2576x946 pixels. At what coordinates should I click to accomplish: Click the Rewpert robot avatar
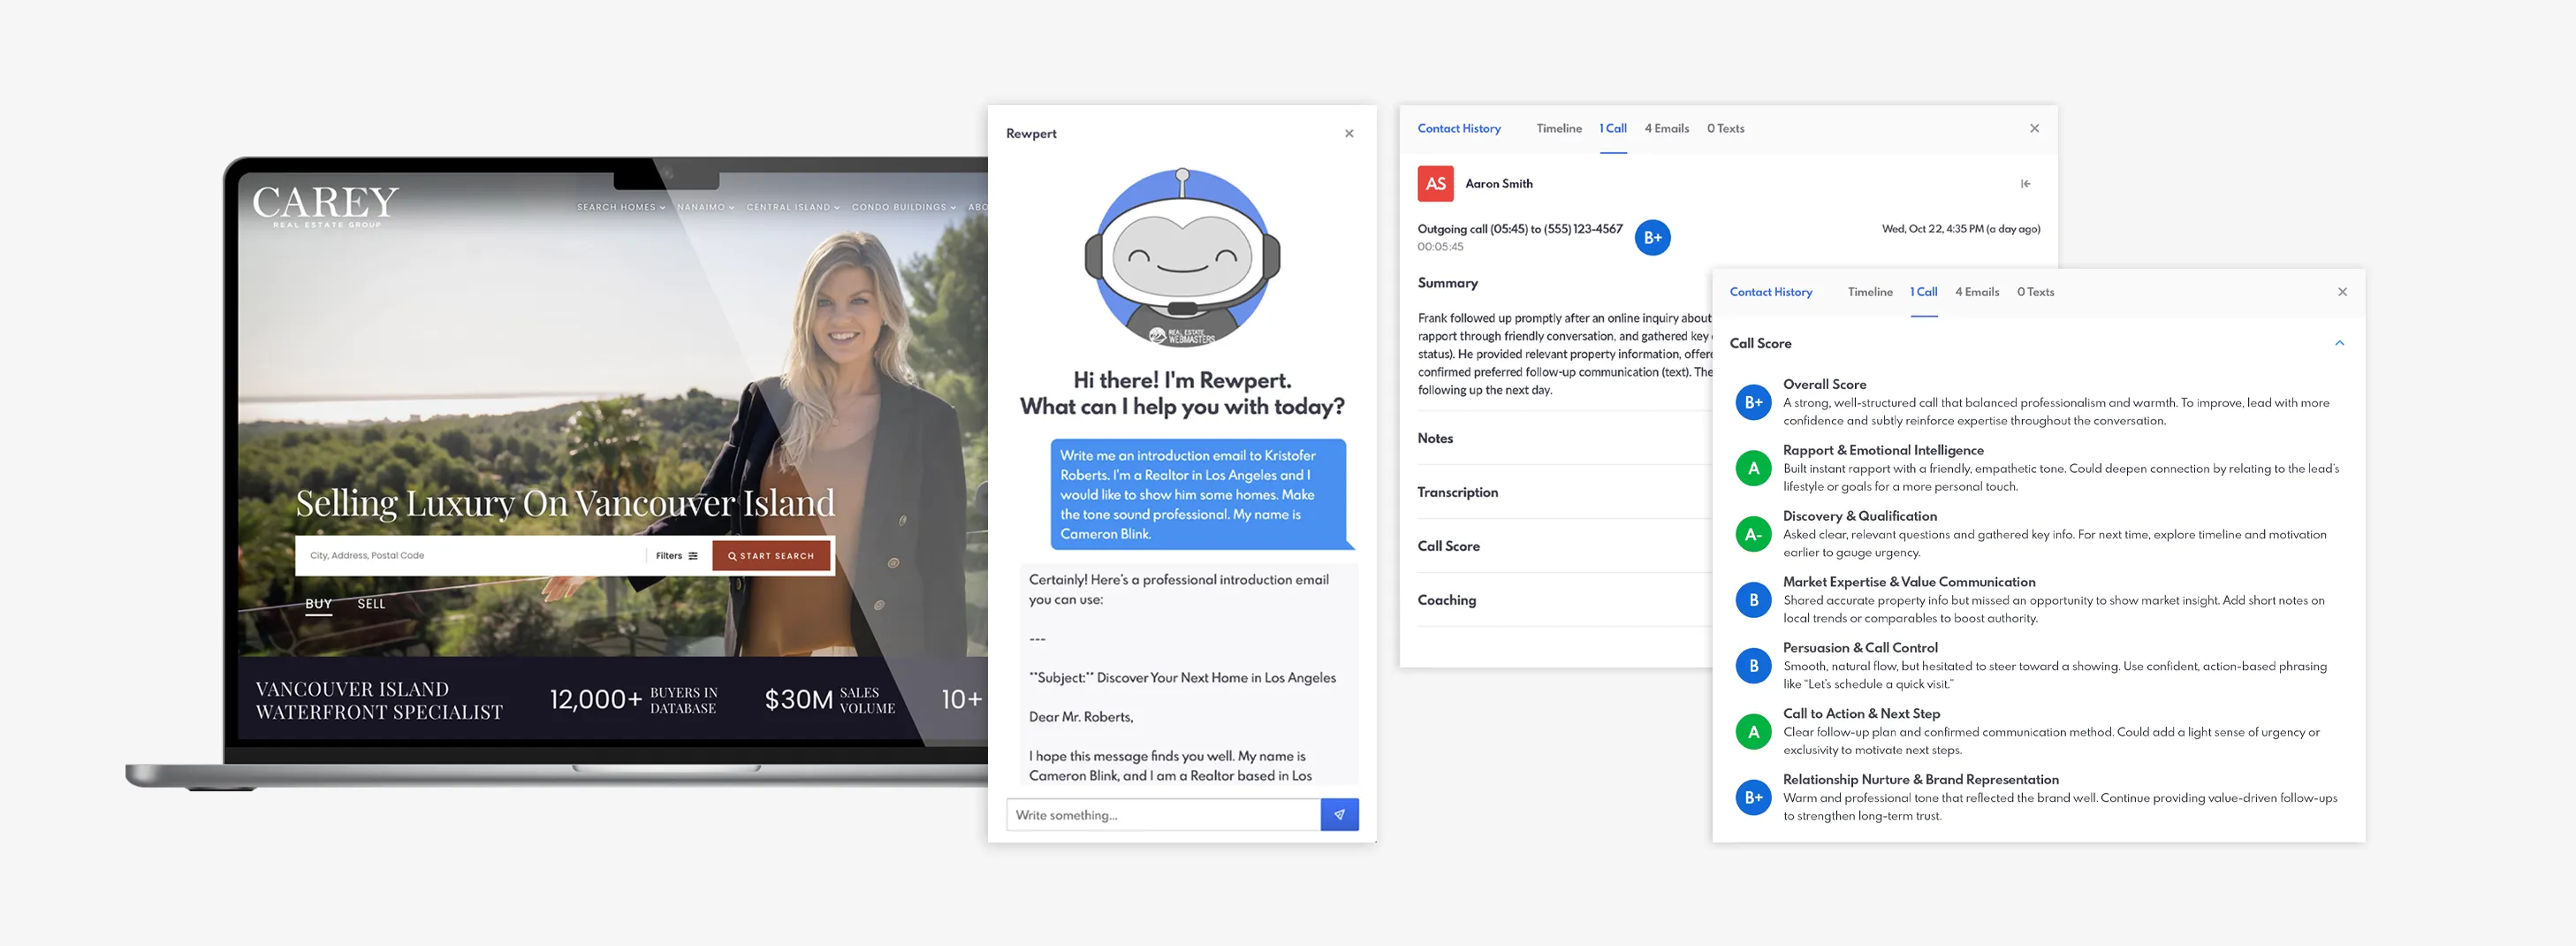pos(1183,258)
